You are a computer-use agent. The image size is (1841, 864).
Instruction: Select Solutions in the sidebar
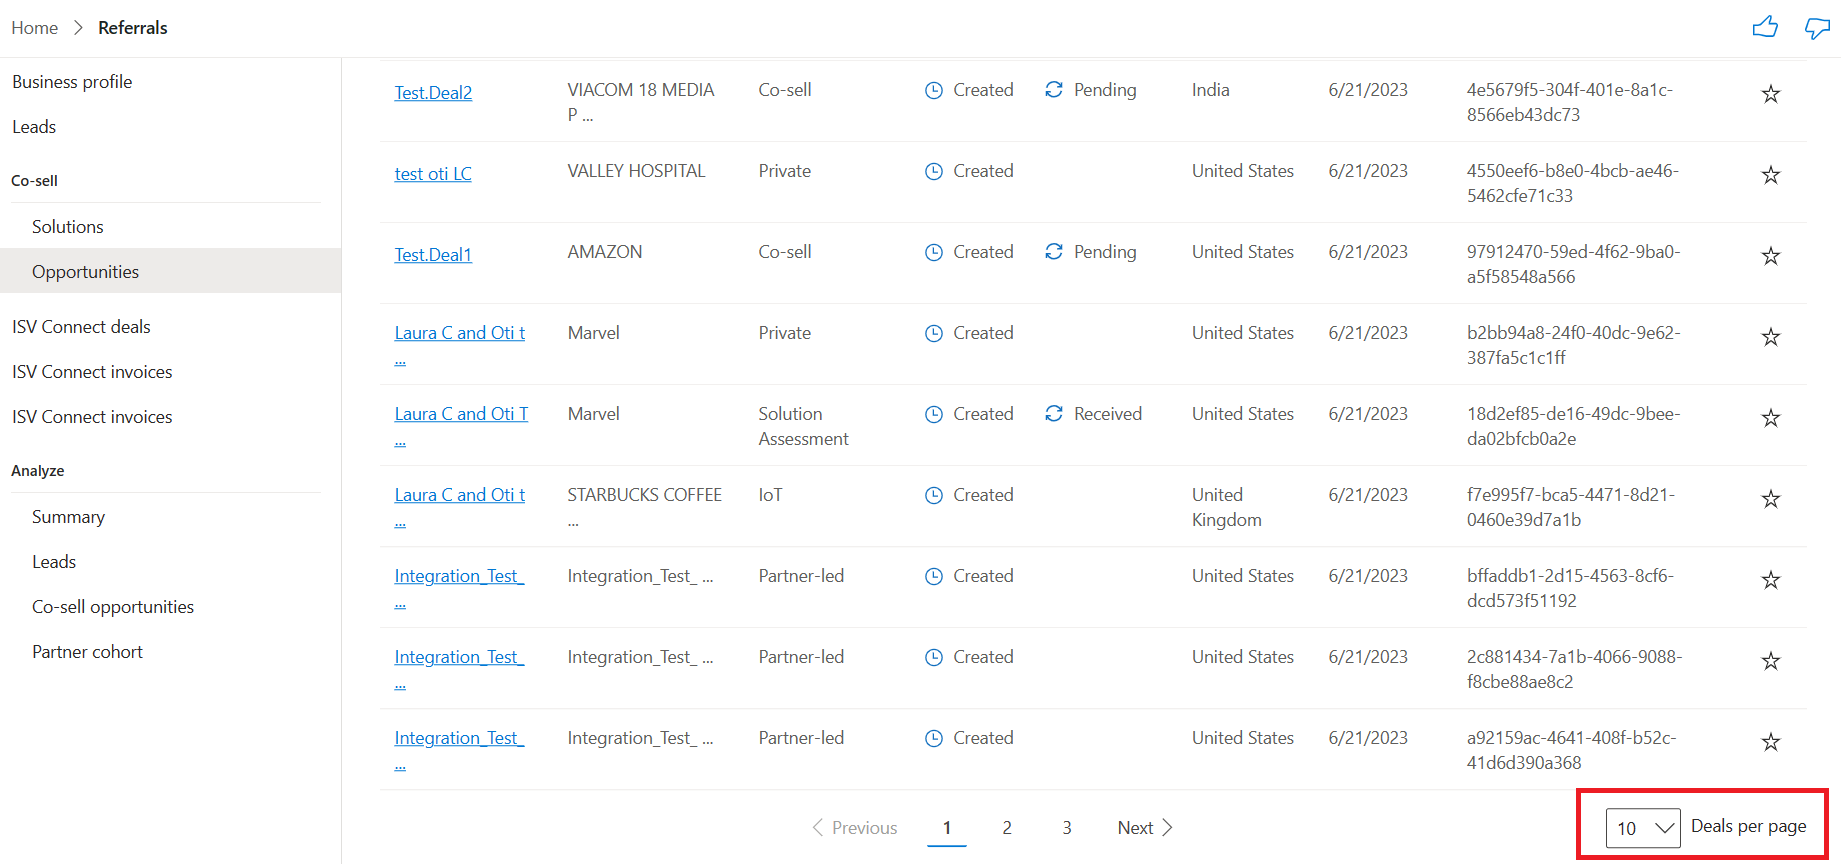coord(67,227)
